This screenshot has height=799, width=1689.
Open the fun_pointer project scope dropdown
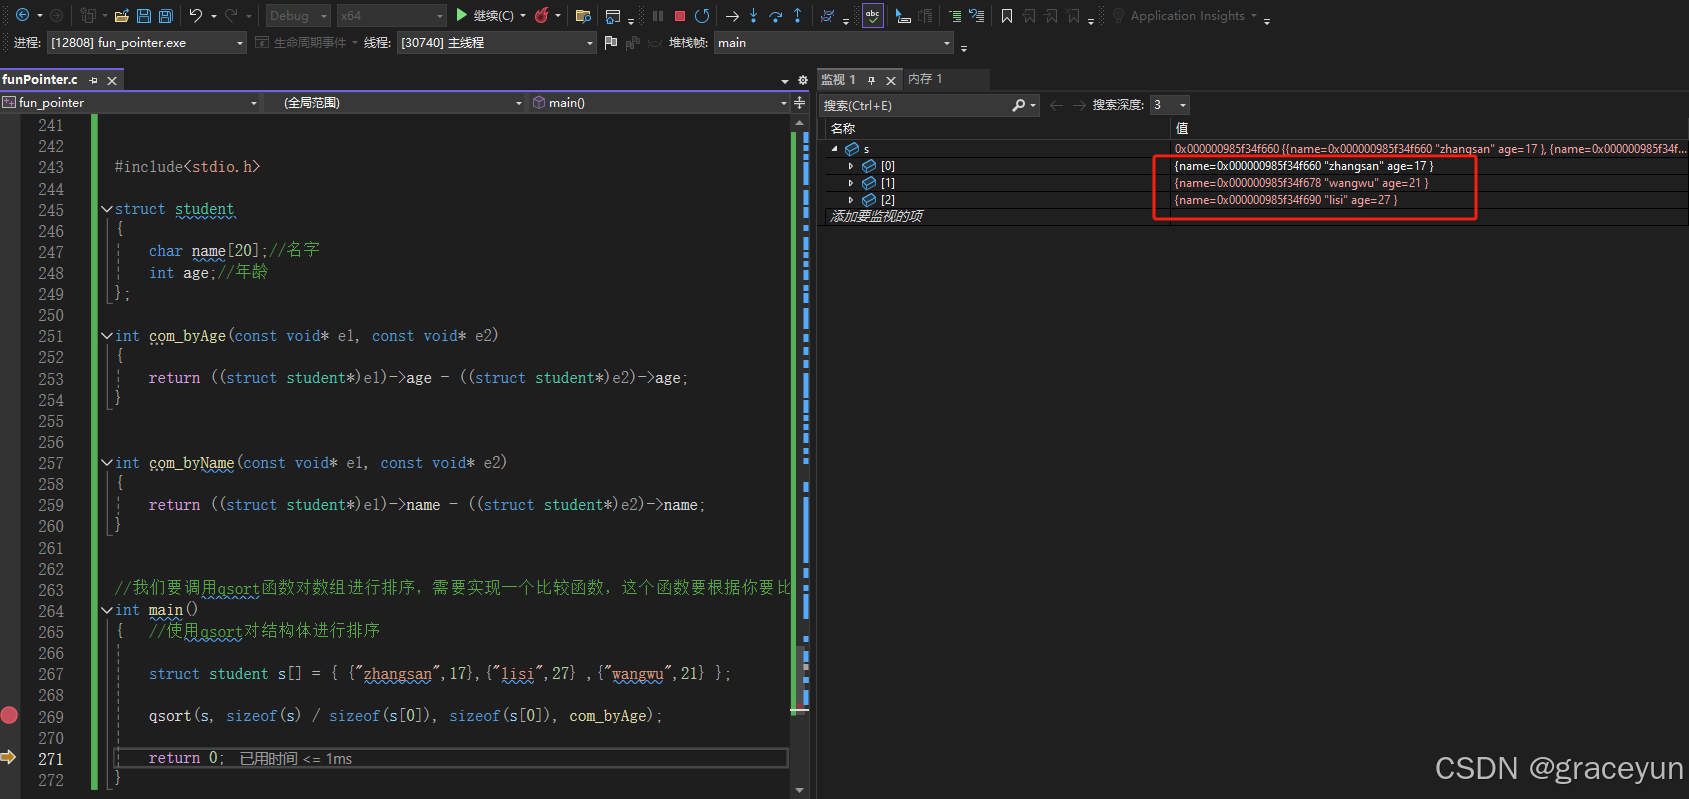(130, 102)
